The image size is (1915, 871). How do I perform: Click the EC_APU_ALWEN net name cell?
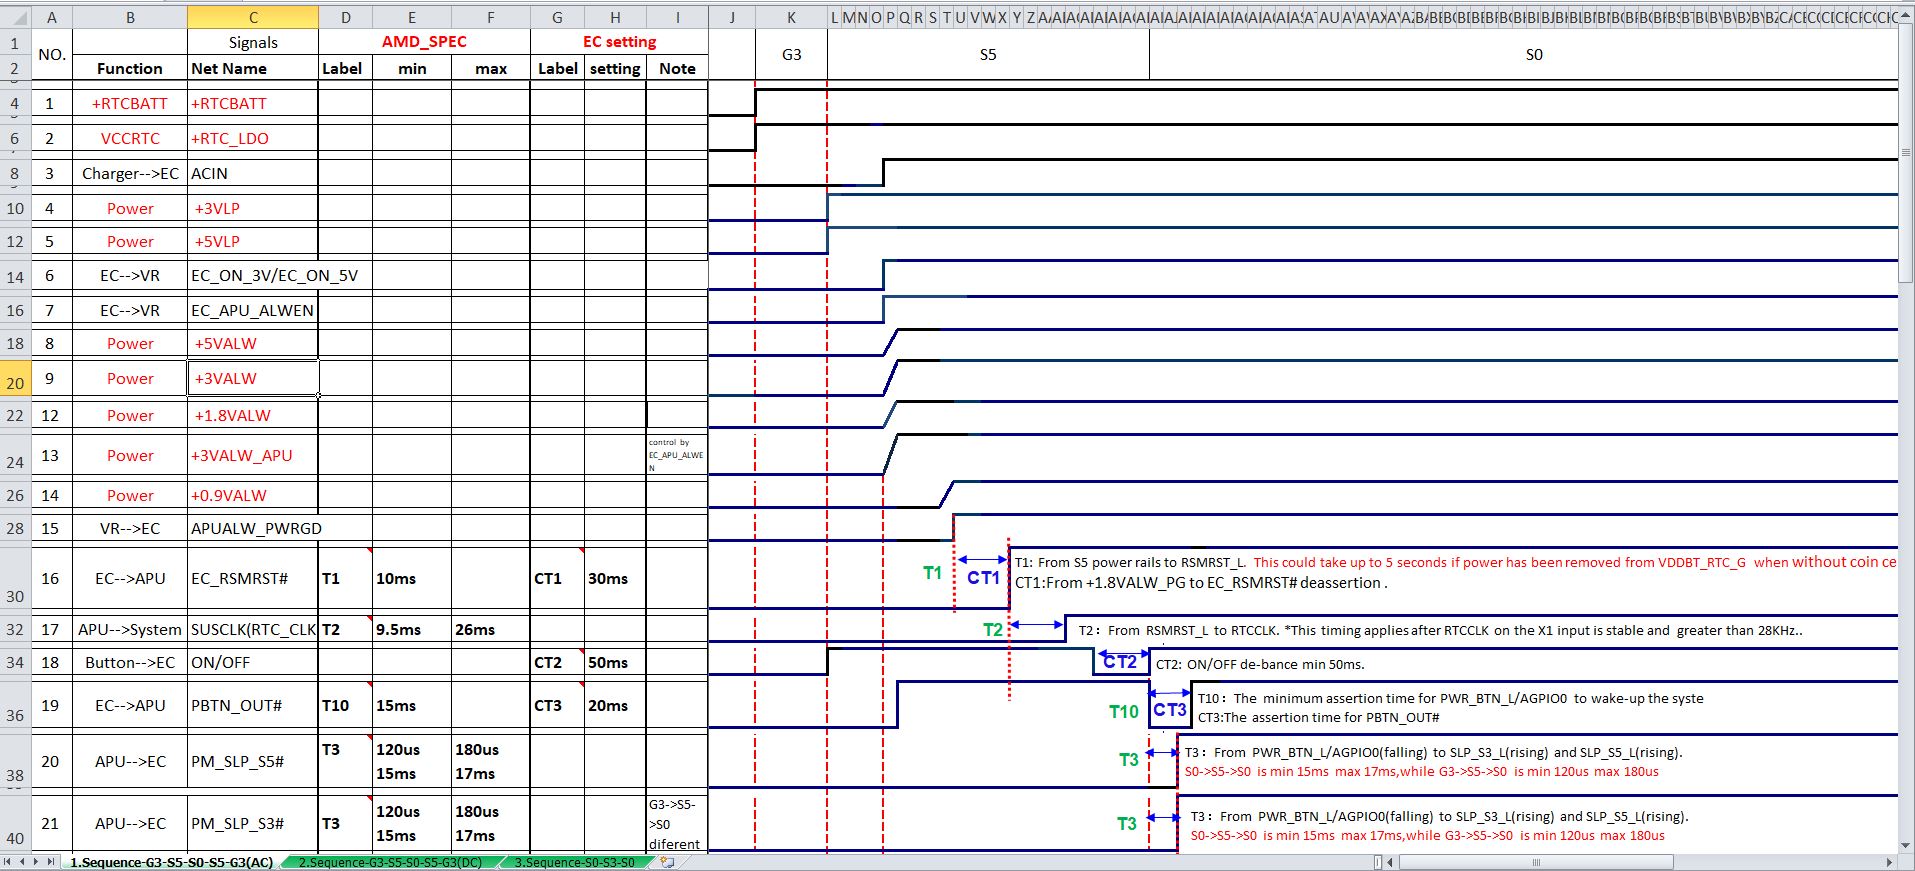click(x=253, y=310)
